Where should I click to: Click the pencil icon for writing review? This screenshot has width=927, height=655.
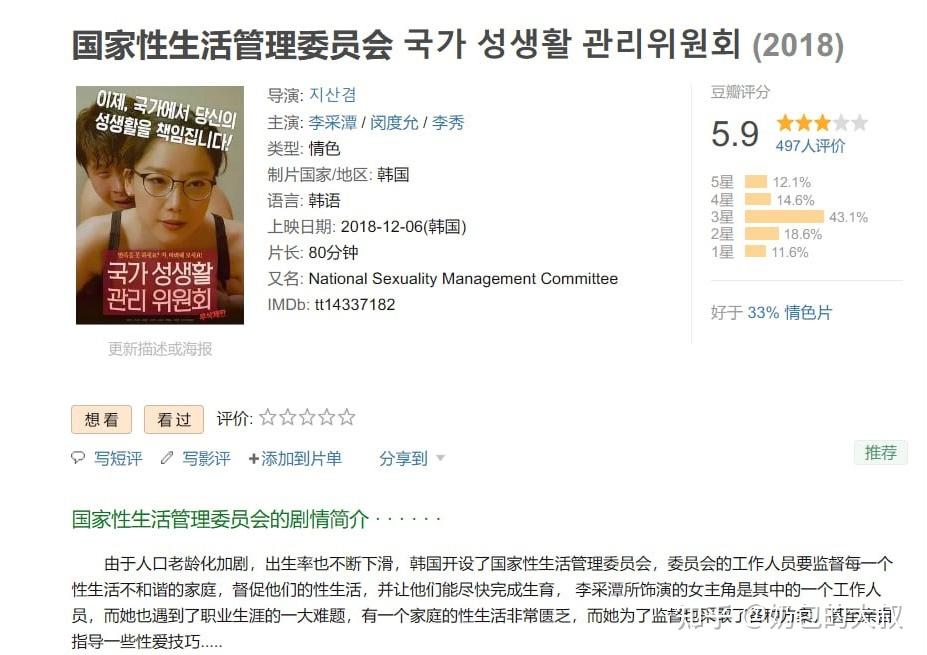(167, 458)
